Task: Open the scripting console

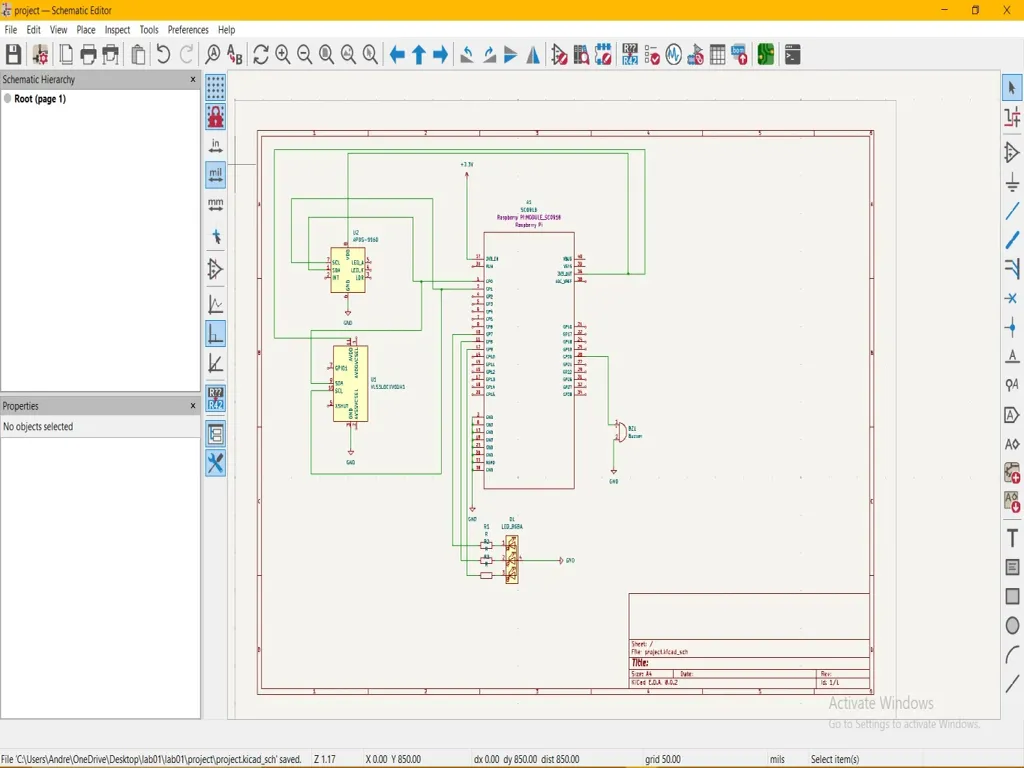Action: pos(792,55)
